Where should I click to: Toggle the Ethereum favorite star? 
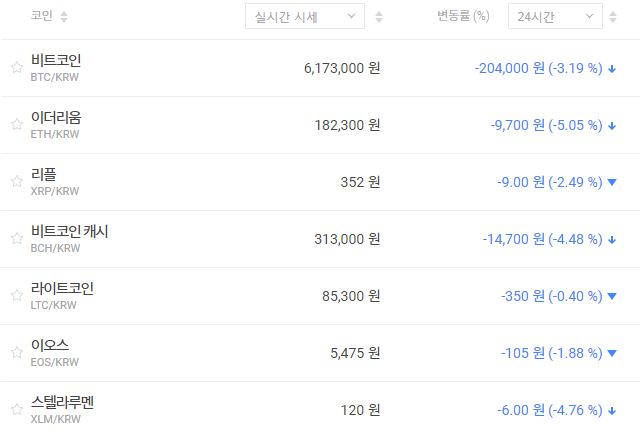pos(16,125)
